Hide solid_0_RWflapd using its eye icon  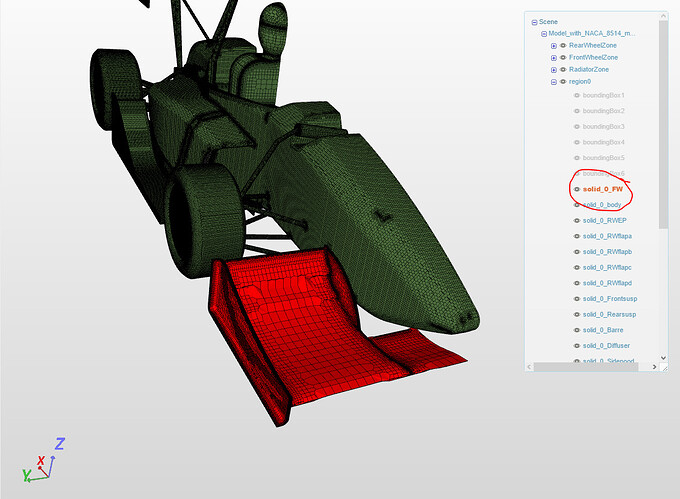577,283
